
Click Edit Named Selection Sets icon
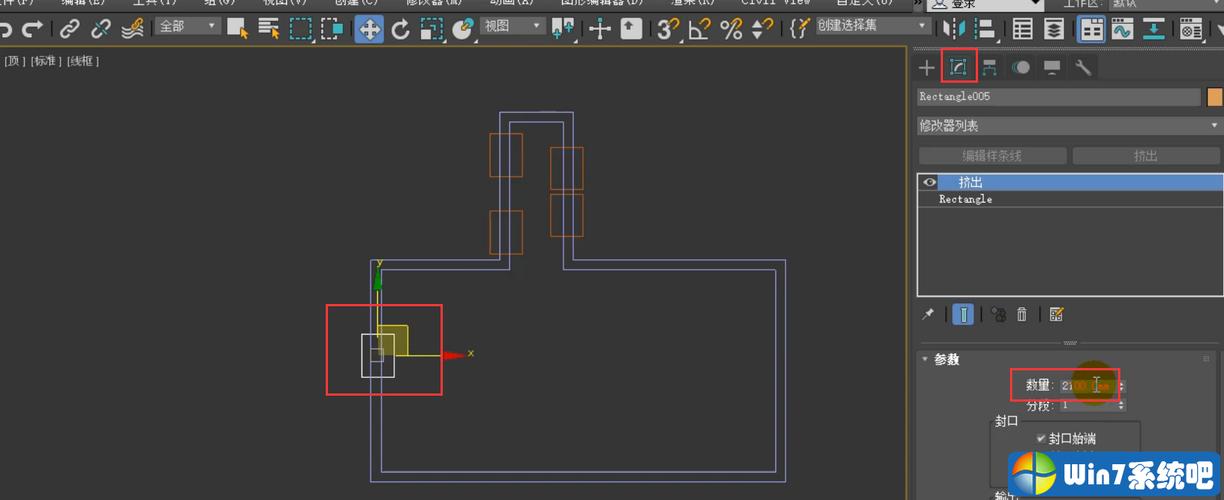[800, 28]
